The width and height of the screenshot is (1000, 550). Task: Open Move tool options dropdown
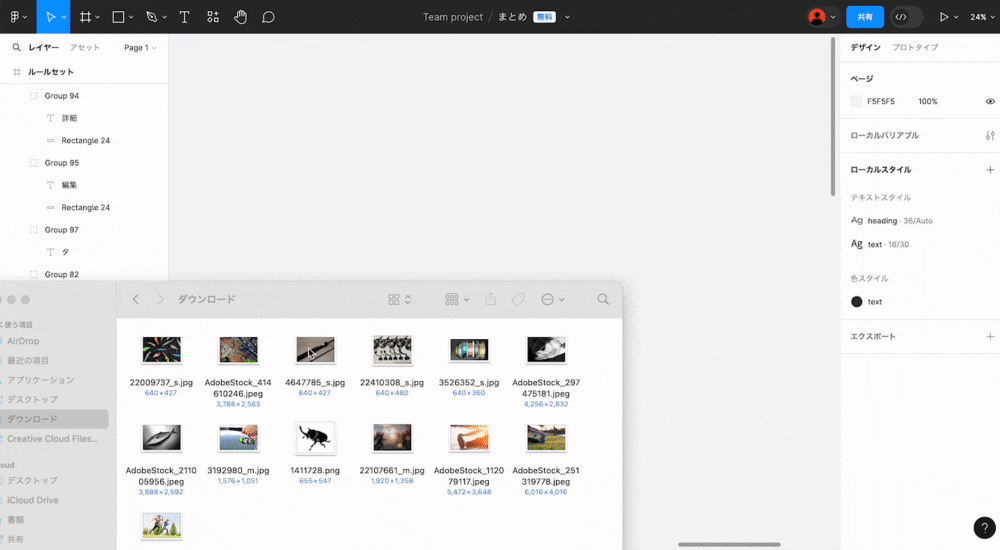coord(64,17)
